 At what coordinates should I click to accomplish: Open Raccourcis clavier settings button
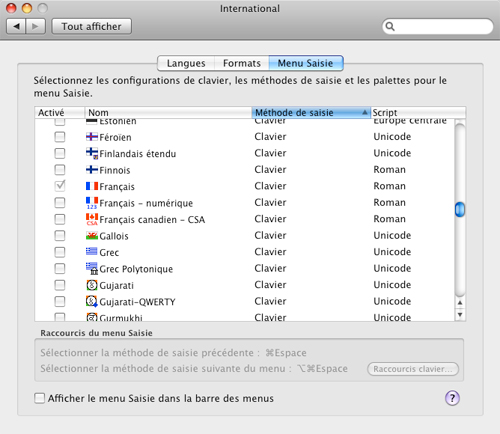coord(413,369)
